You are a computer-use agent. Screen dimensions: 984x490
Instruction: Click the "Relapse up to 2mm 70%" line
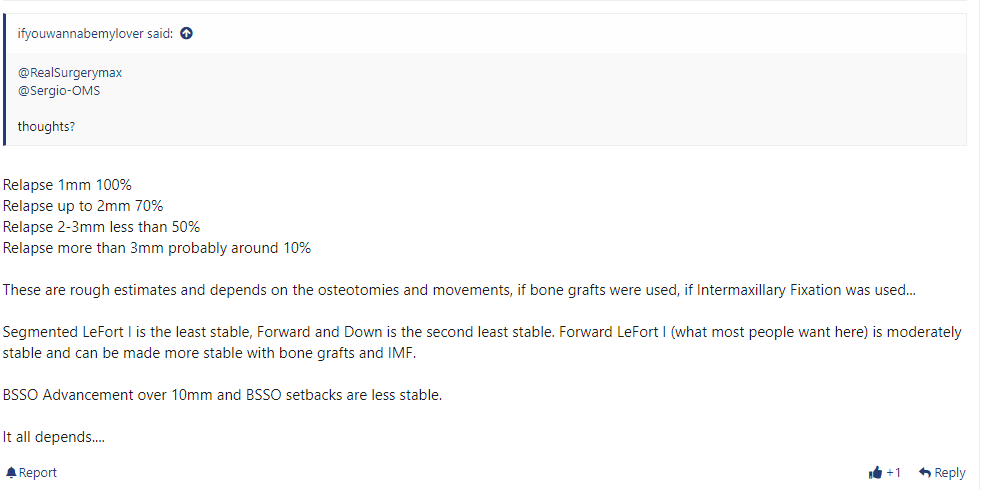coord(83,206)
